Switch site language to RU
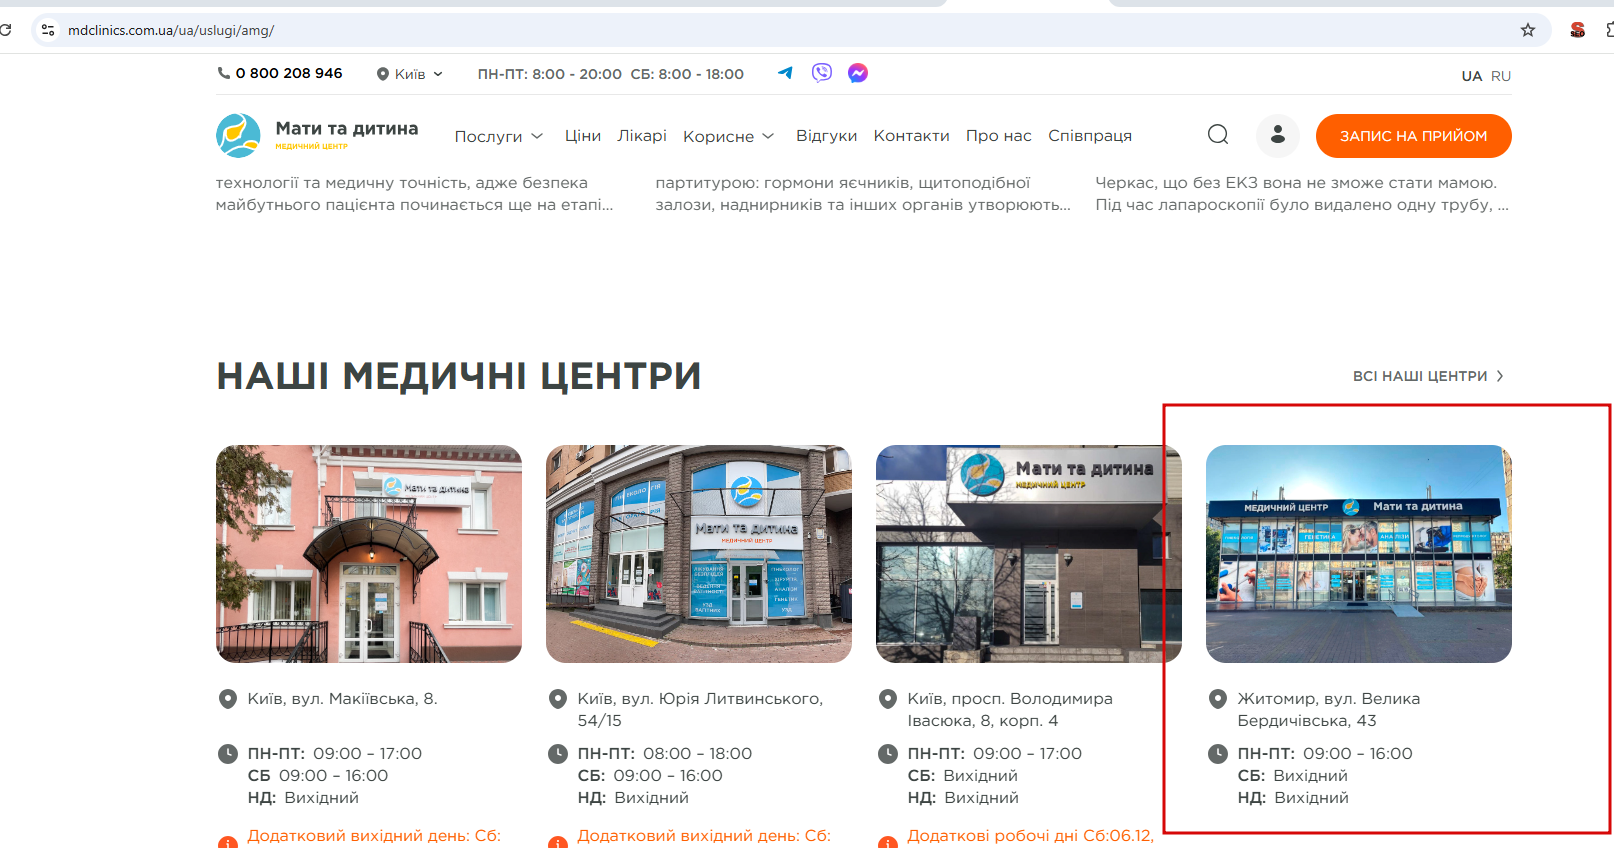This screenshot has height=848, width=1614. coord(1501,76)
